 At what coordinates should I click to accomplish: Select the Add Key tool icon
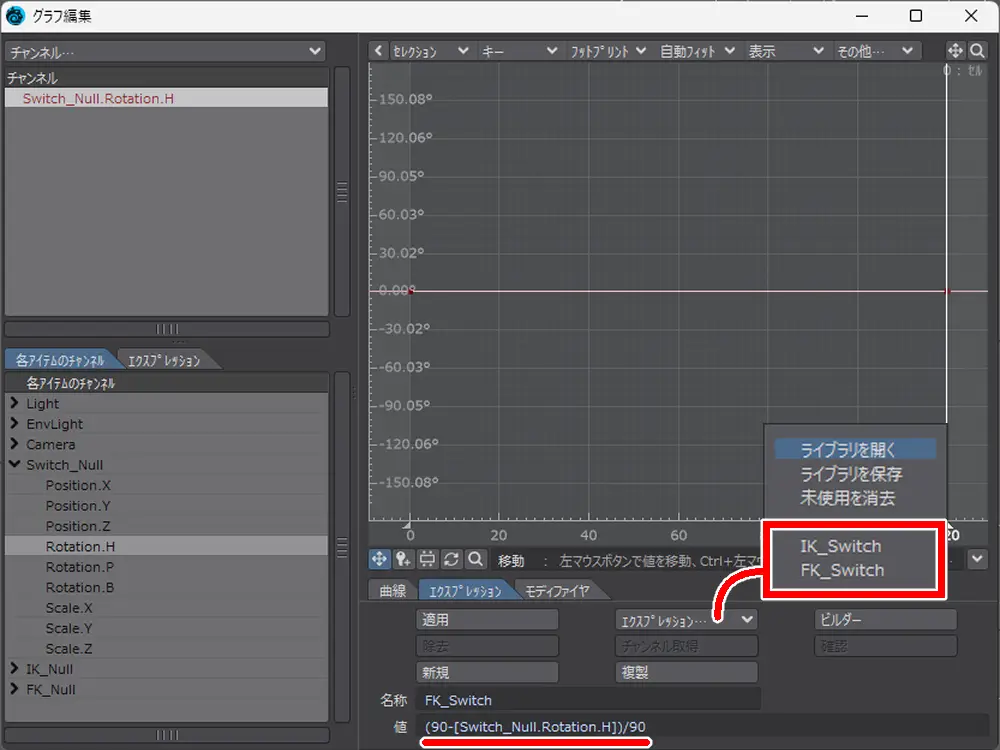[404, 560]
